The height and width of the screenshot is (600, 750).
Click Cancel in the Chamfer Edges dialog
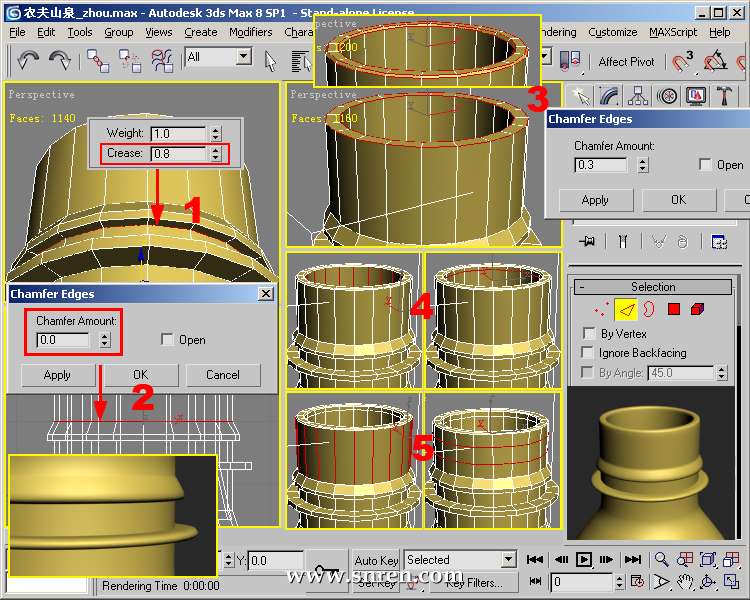pos(223,375)
